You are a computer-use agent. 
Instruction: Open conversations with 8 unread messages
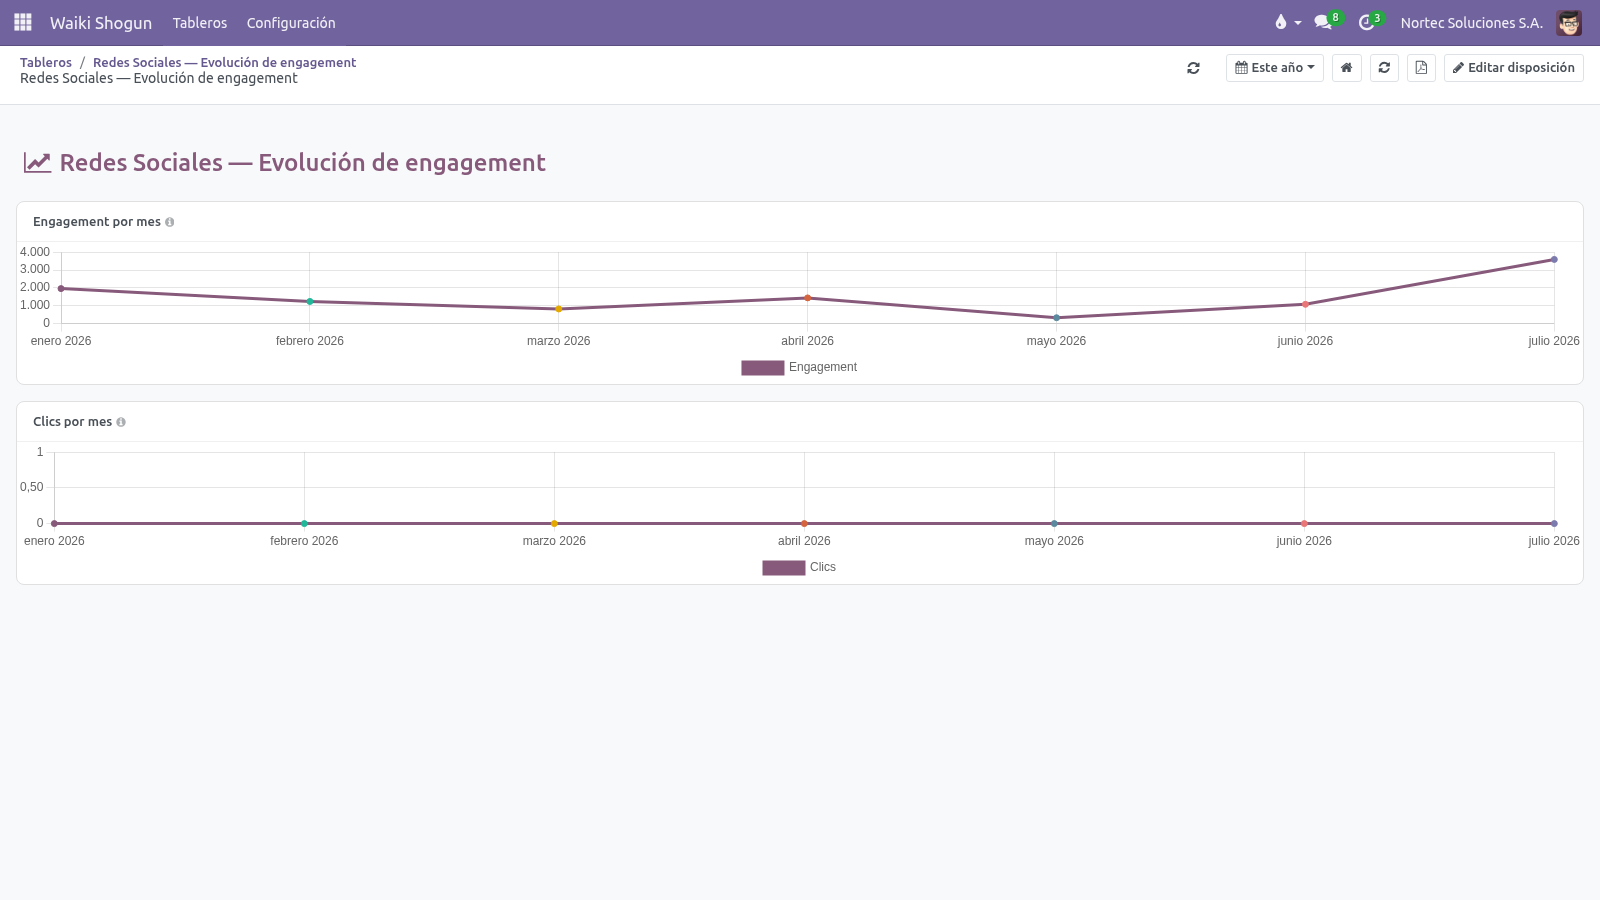(1328, 22)
